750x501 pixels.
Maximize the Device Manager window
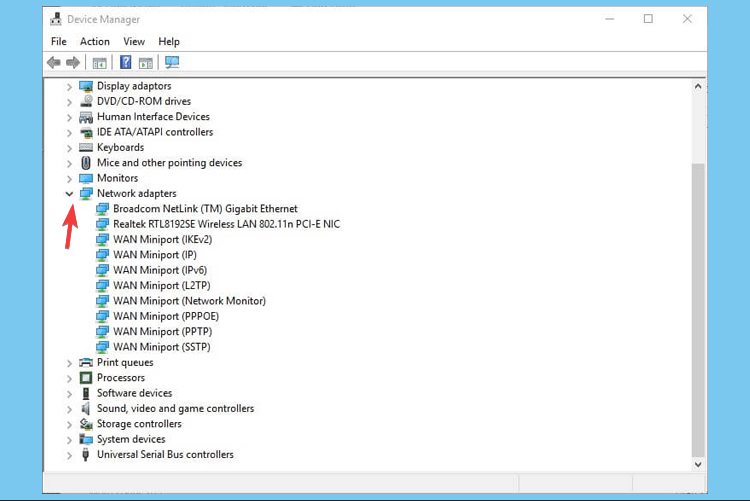point(648,19)
